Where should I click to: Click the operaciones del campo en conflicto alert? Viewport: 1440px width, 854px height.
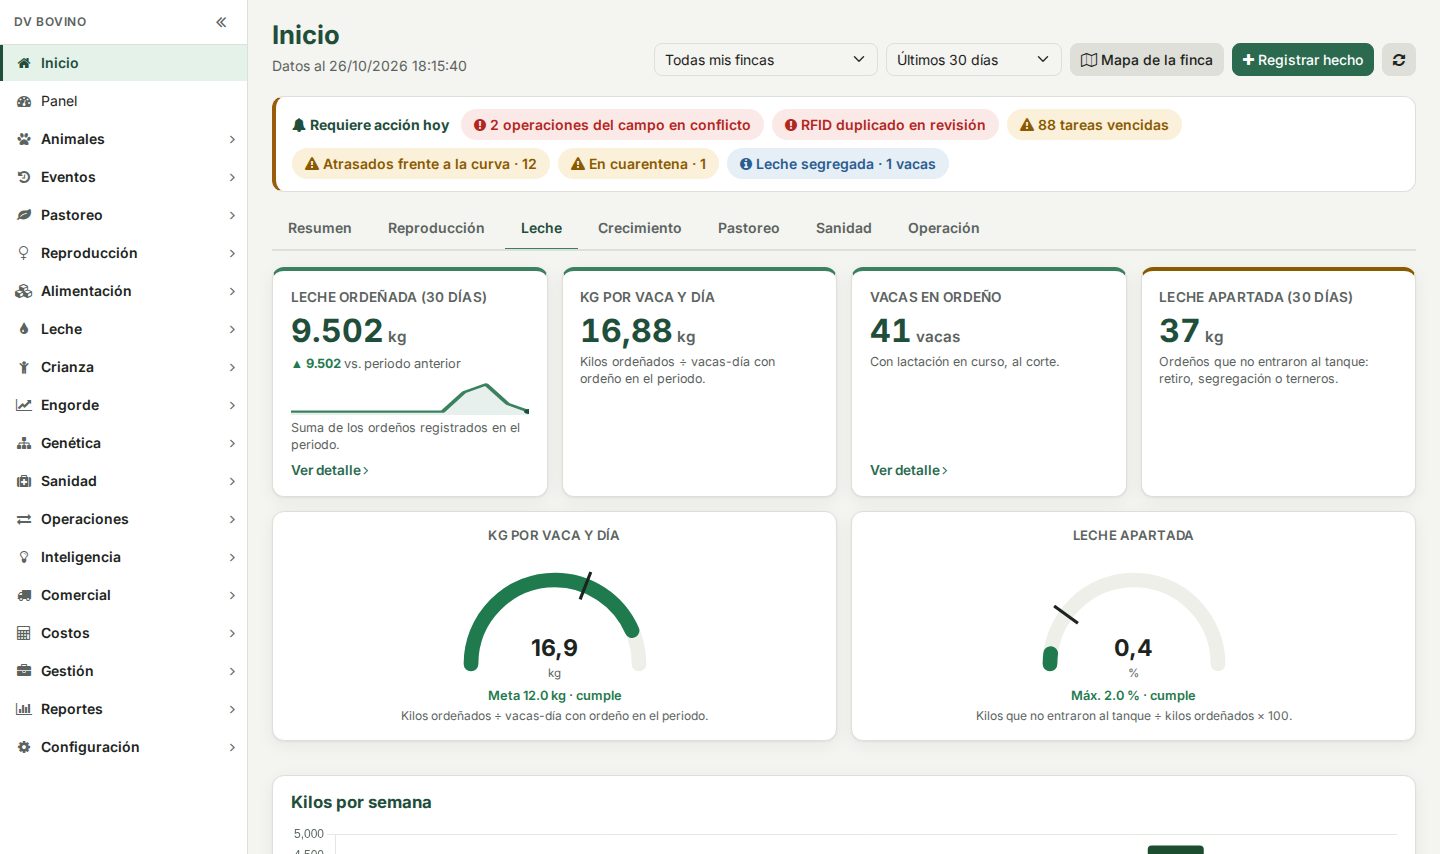[612, 125]
